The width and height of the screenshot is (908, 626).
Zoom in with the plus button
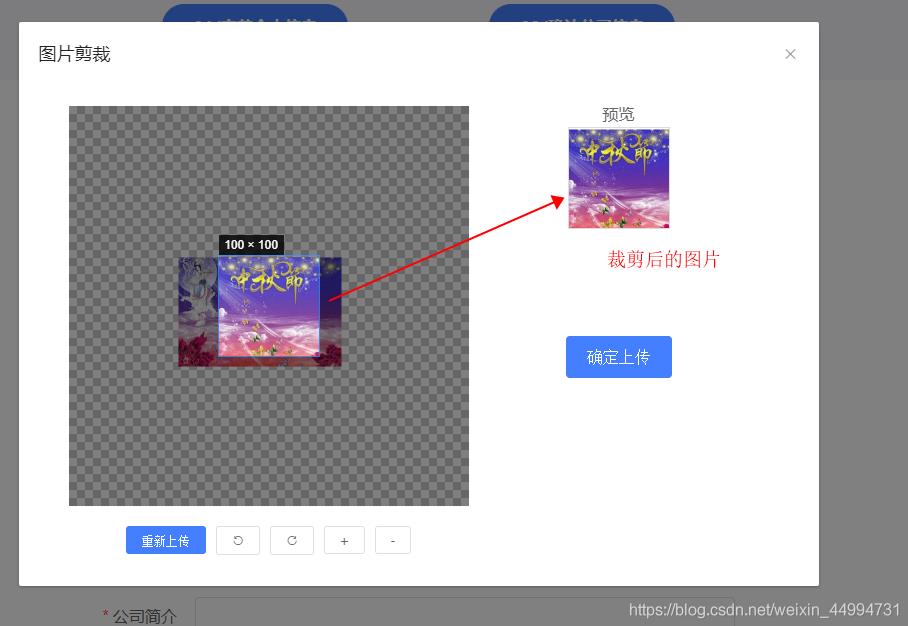[x=345, y=540]
